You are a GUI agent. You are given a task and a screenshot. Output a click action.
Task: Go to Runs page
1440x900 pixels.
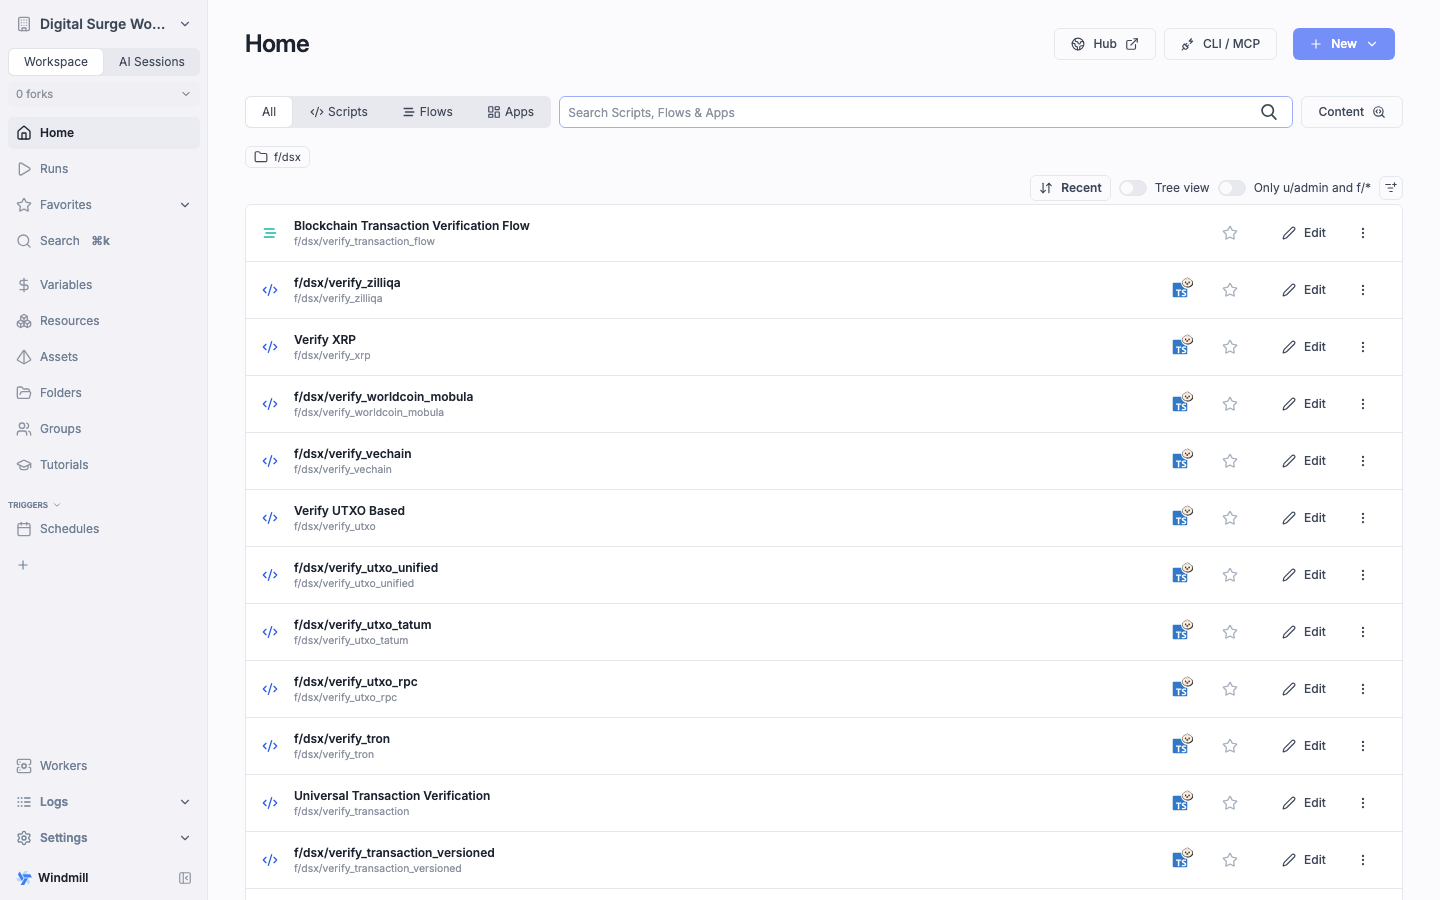[x=104, y=169]
